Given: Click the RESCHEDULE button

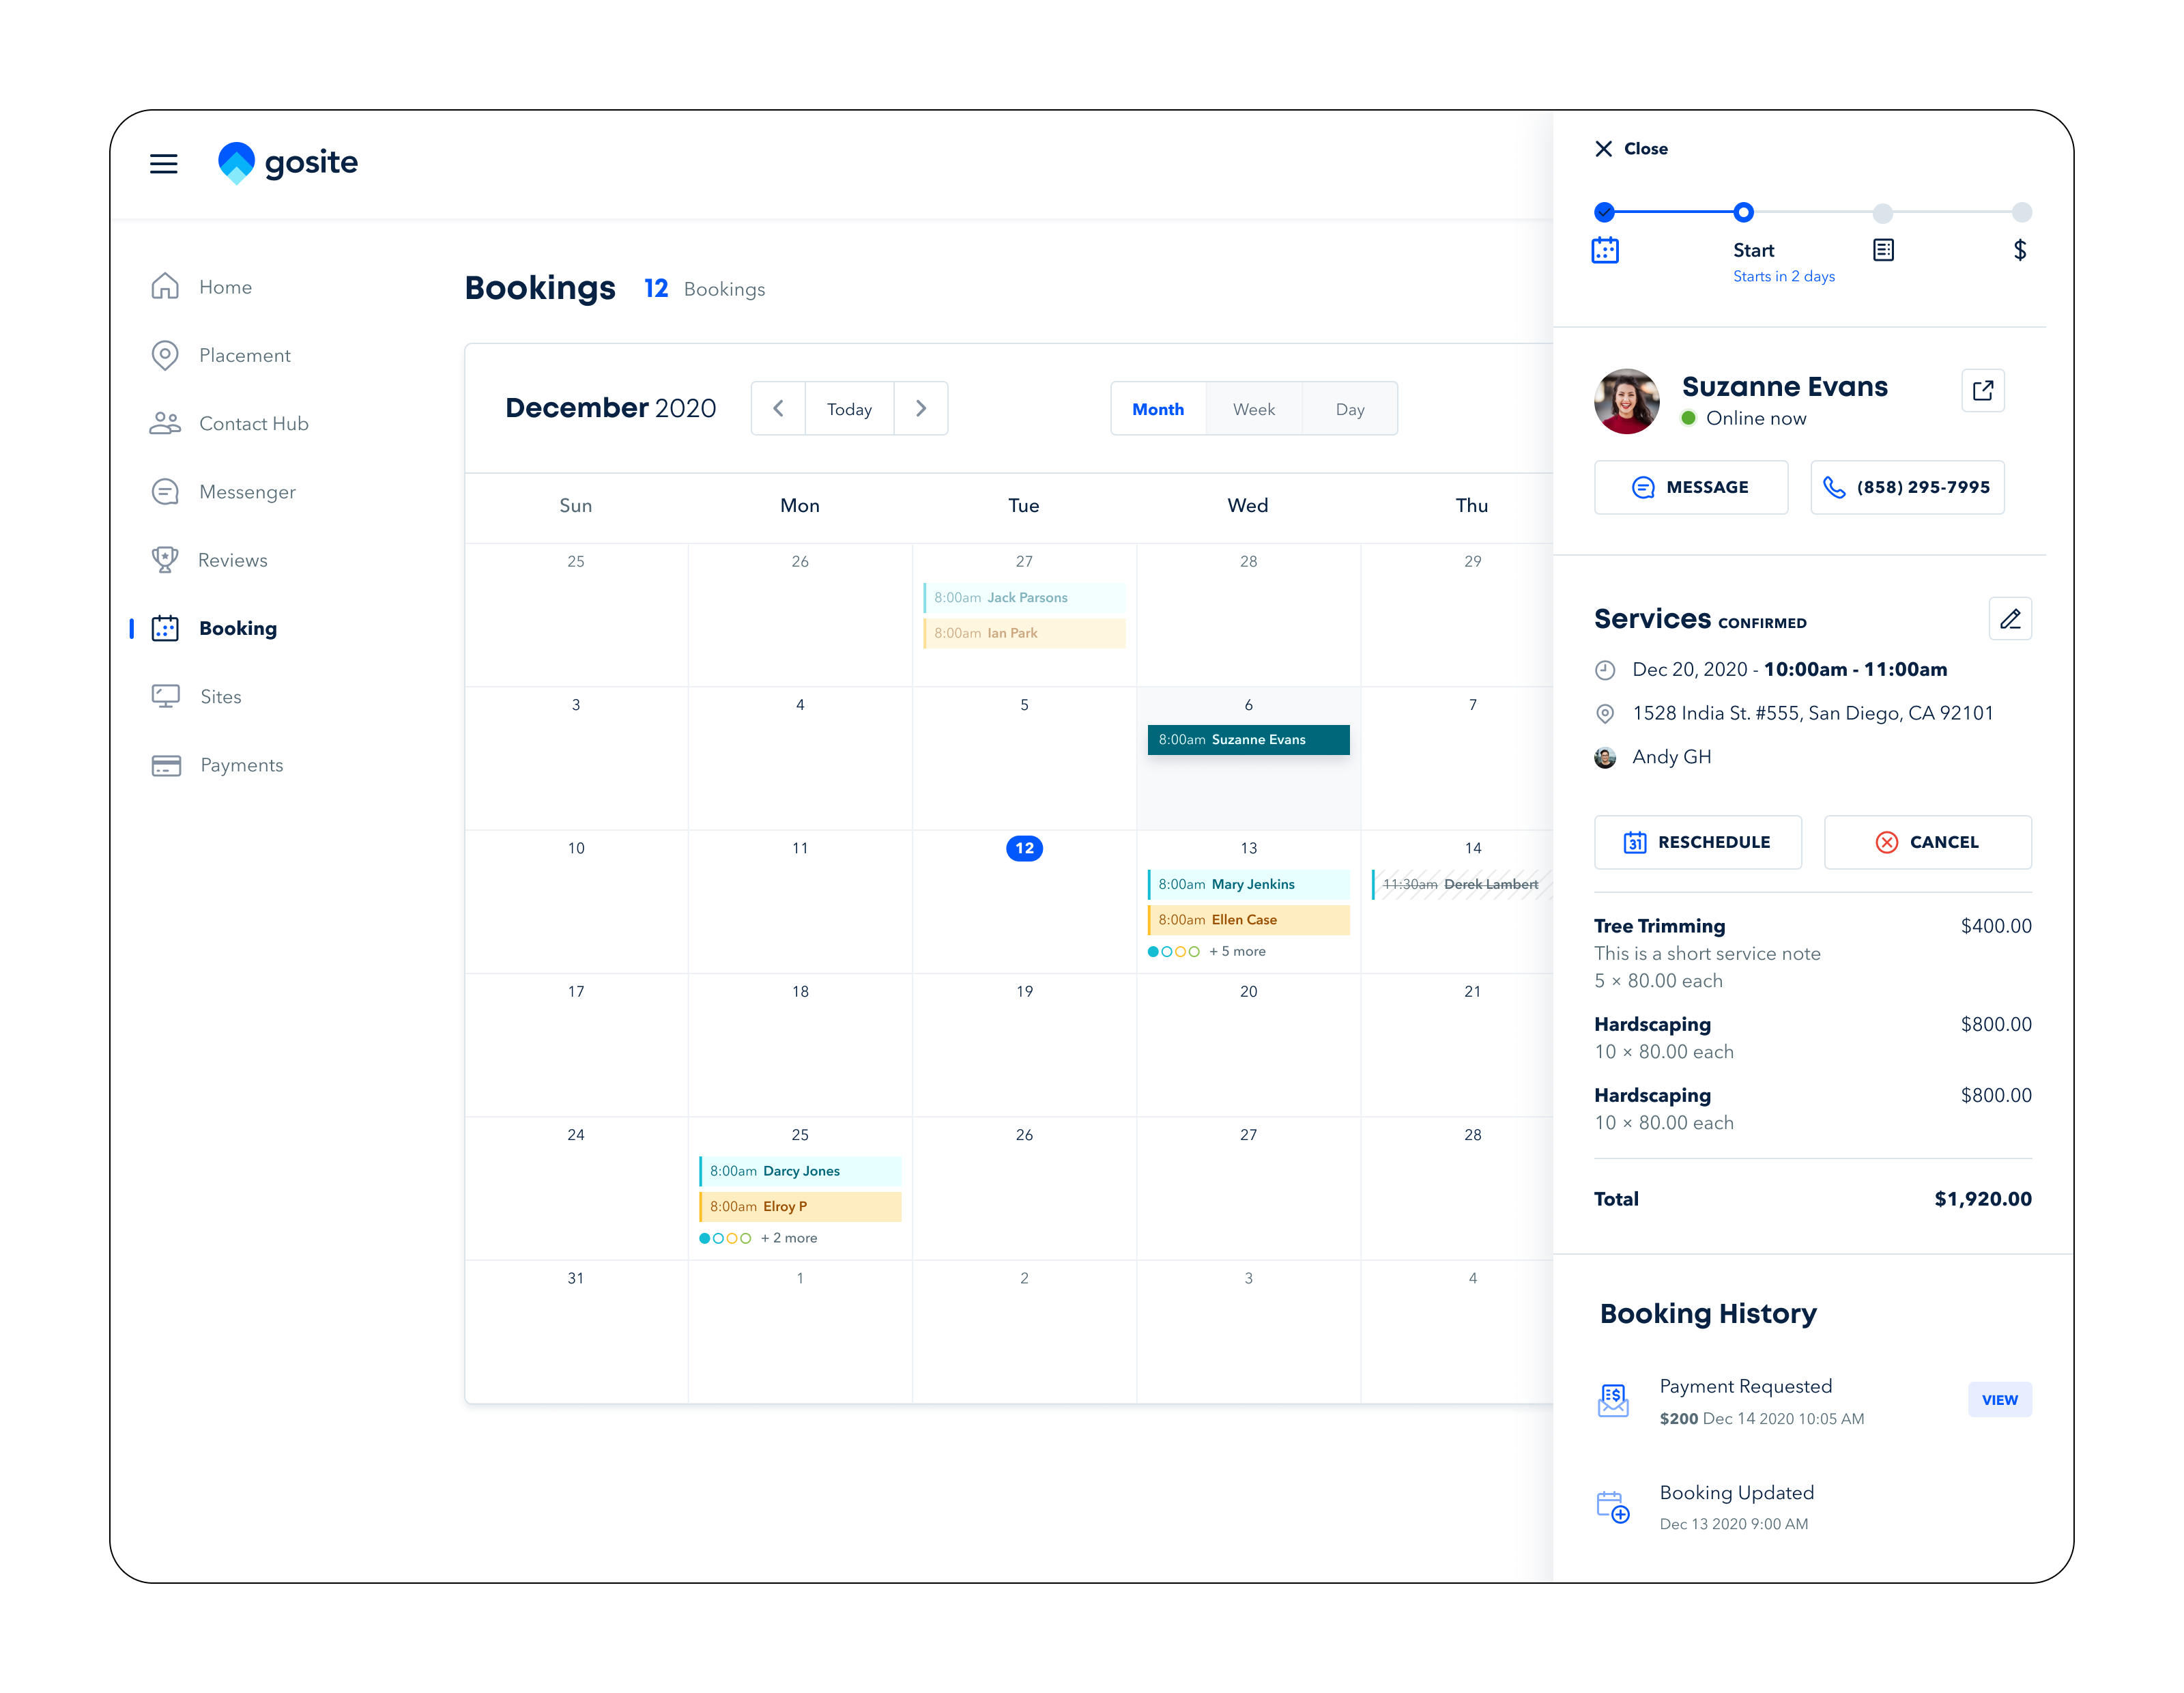Looking at the screenshot, I should click(x=1697, y=842).
